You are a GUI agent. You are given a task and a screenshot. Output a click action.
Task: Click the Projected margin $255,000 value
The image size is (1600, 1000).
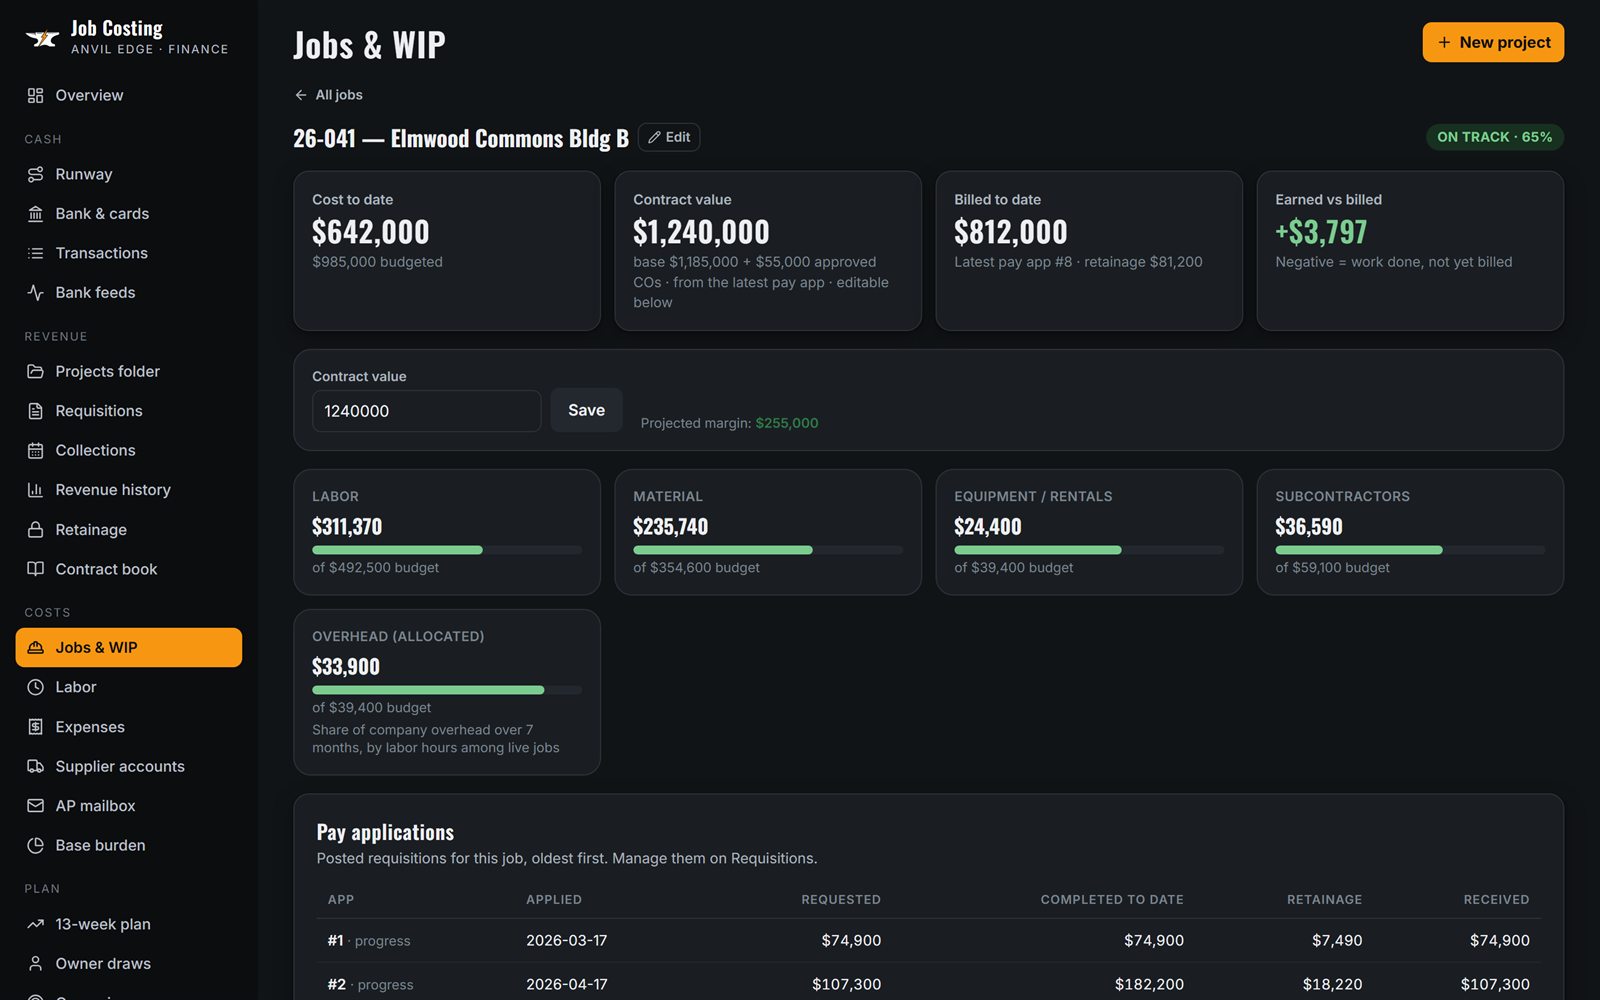787,423
